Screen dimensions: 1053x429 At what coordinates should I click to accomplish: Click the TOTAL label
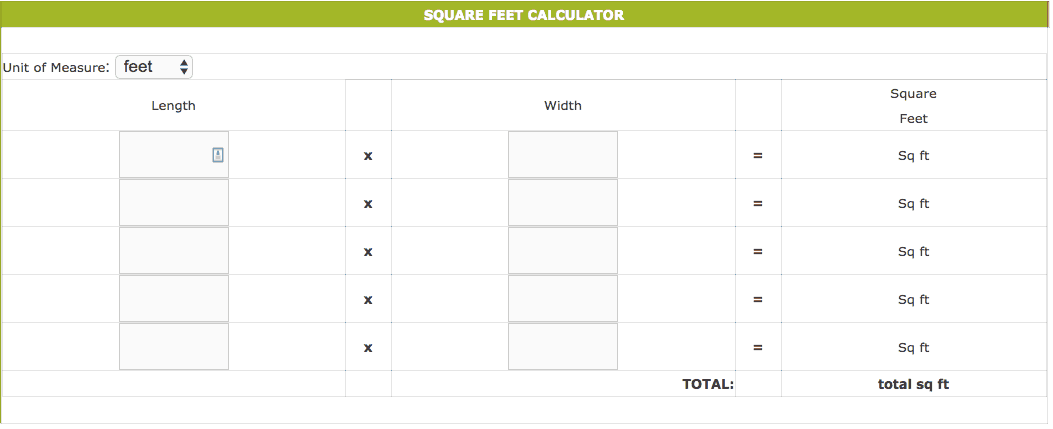click(x=707, y=384)
